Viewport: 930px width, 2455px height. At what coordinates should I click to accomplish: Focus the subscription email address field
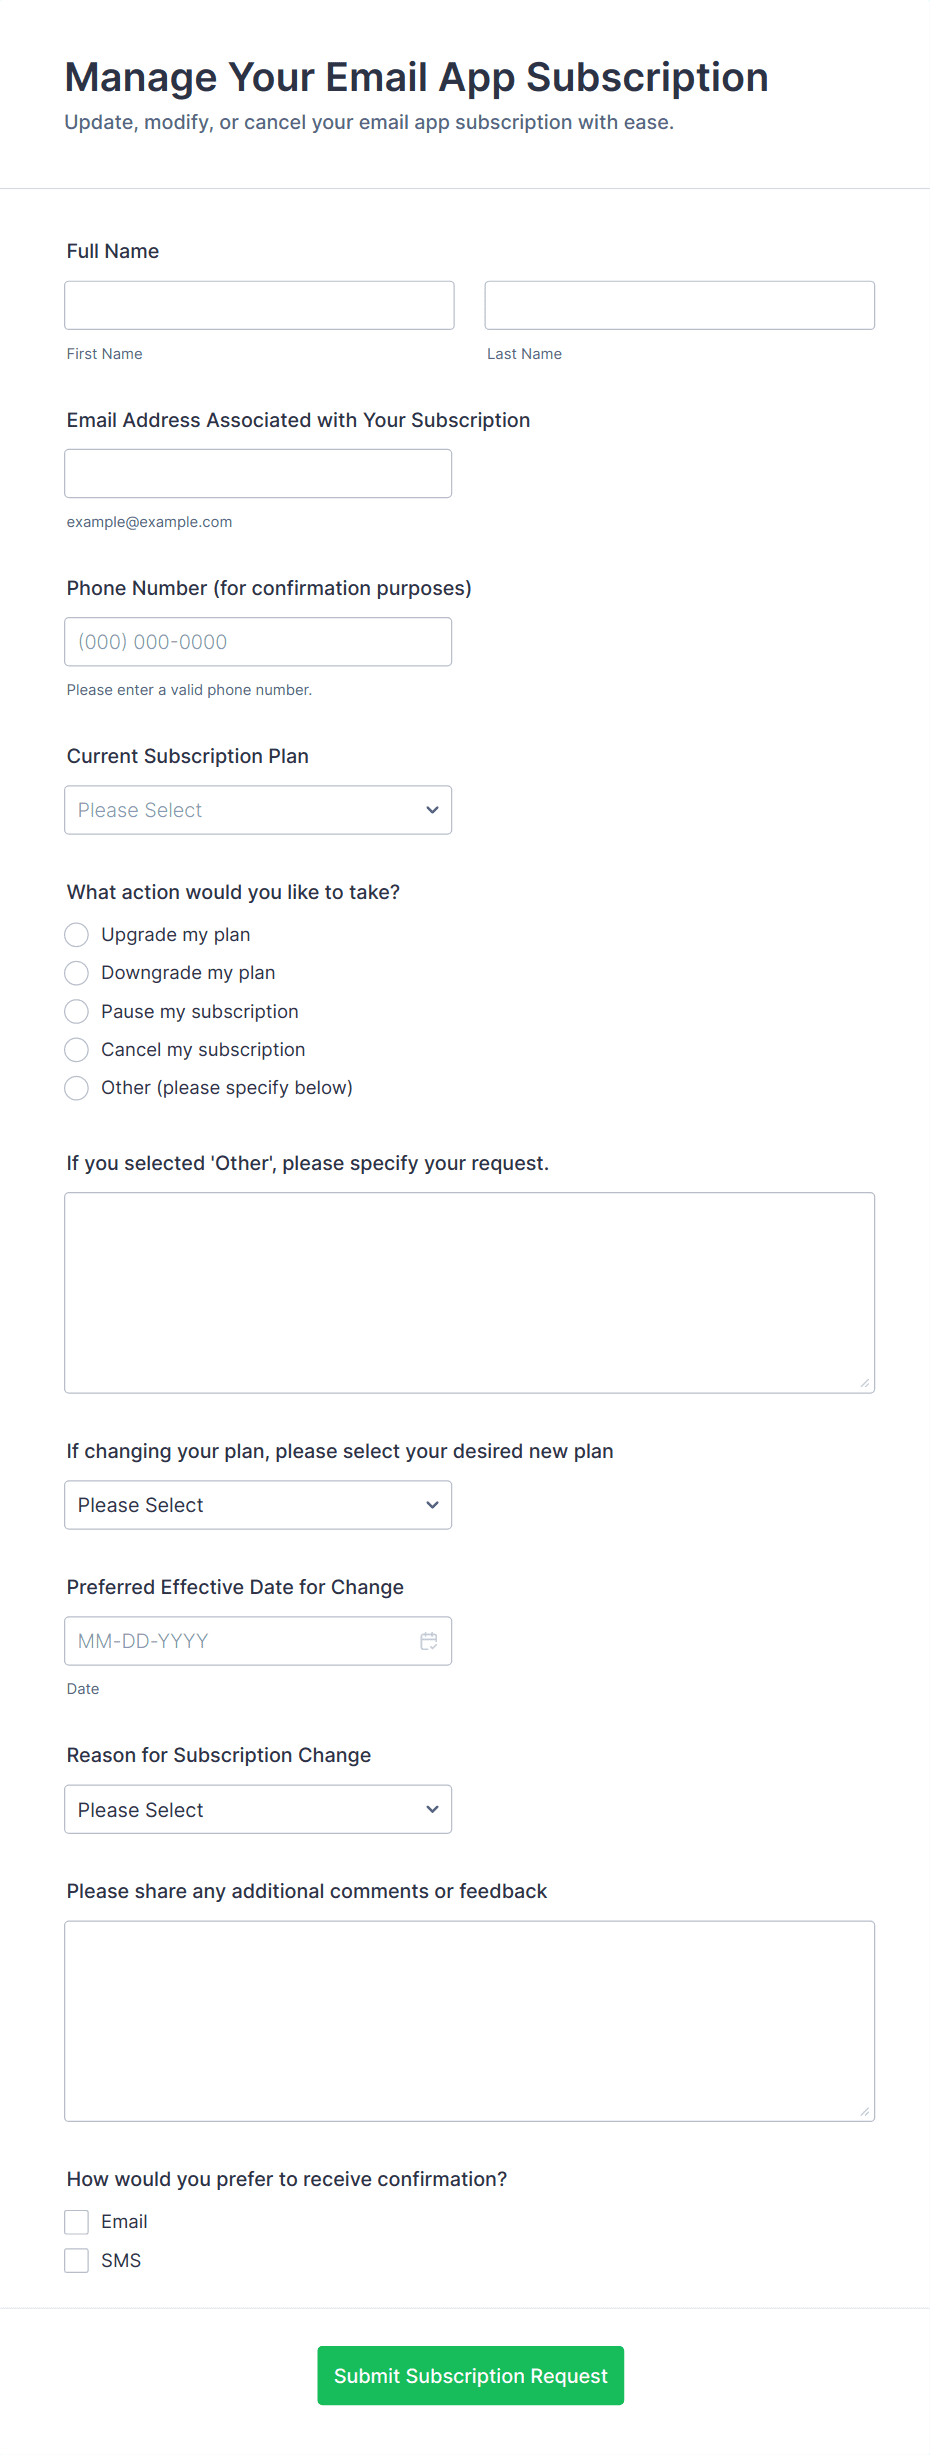258,473
